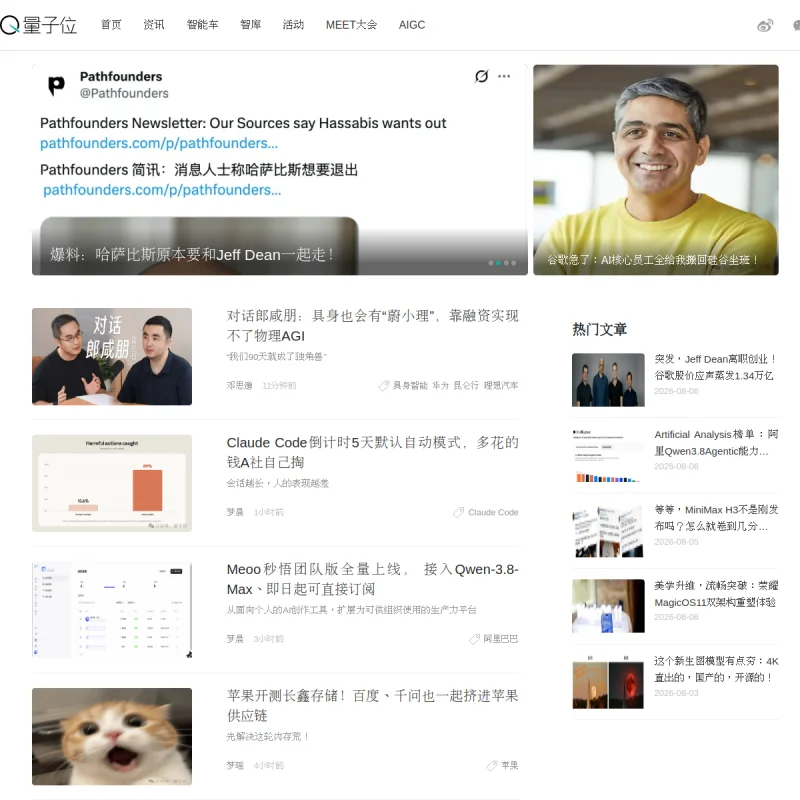Open the 活动 navigation item
This screenshot has width=800, height=800.
pyautogui.click(x=293, y=24)
